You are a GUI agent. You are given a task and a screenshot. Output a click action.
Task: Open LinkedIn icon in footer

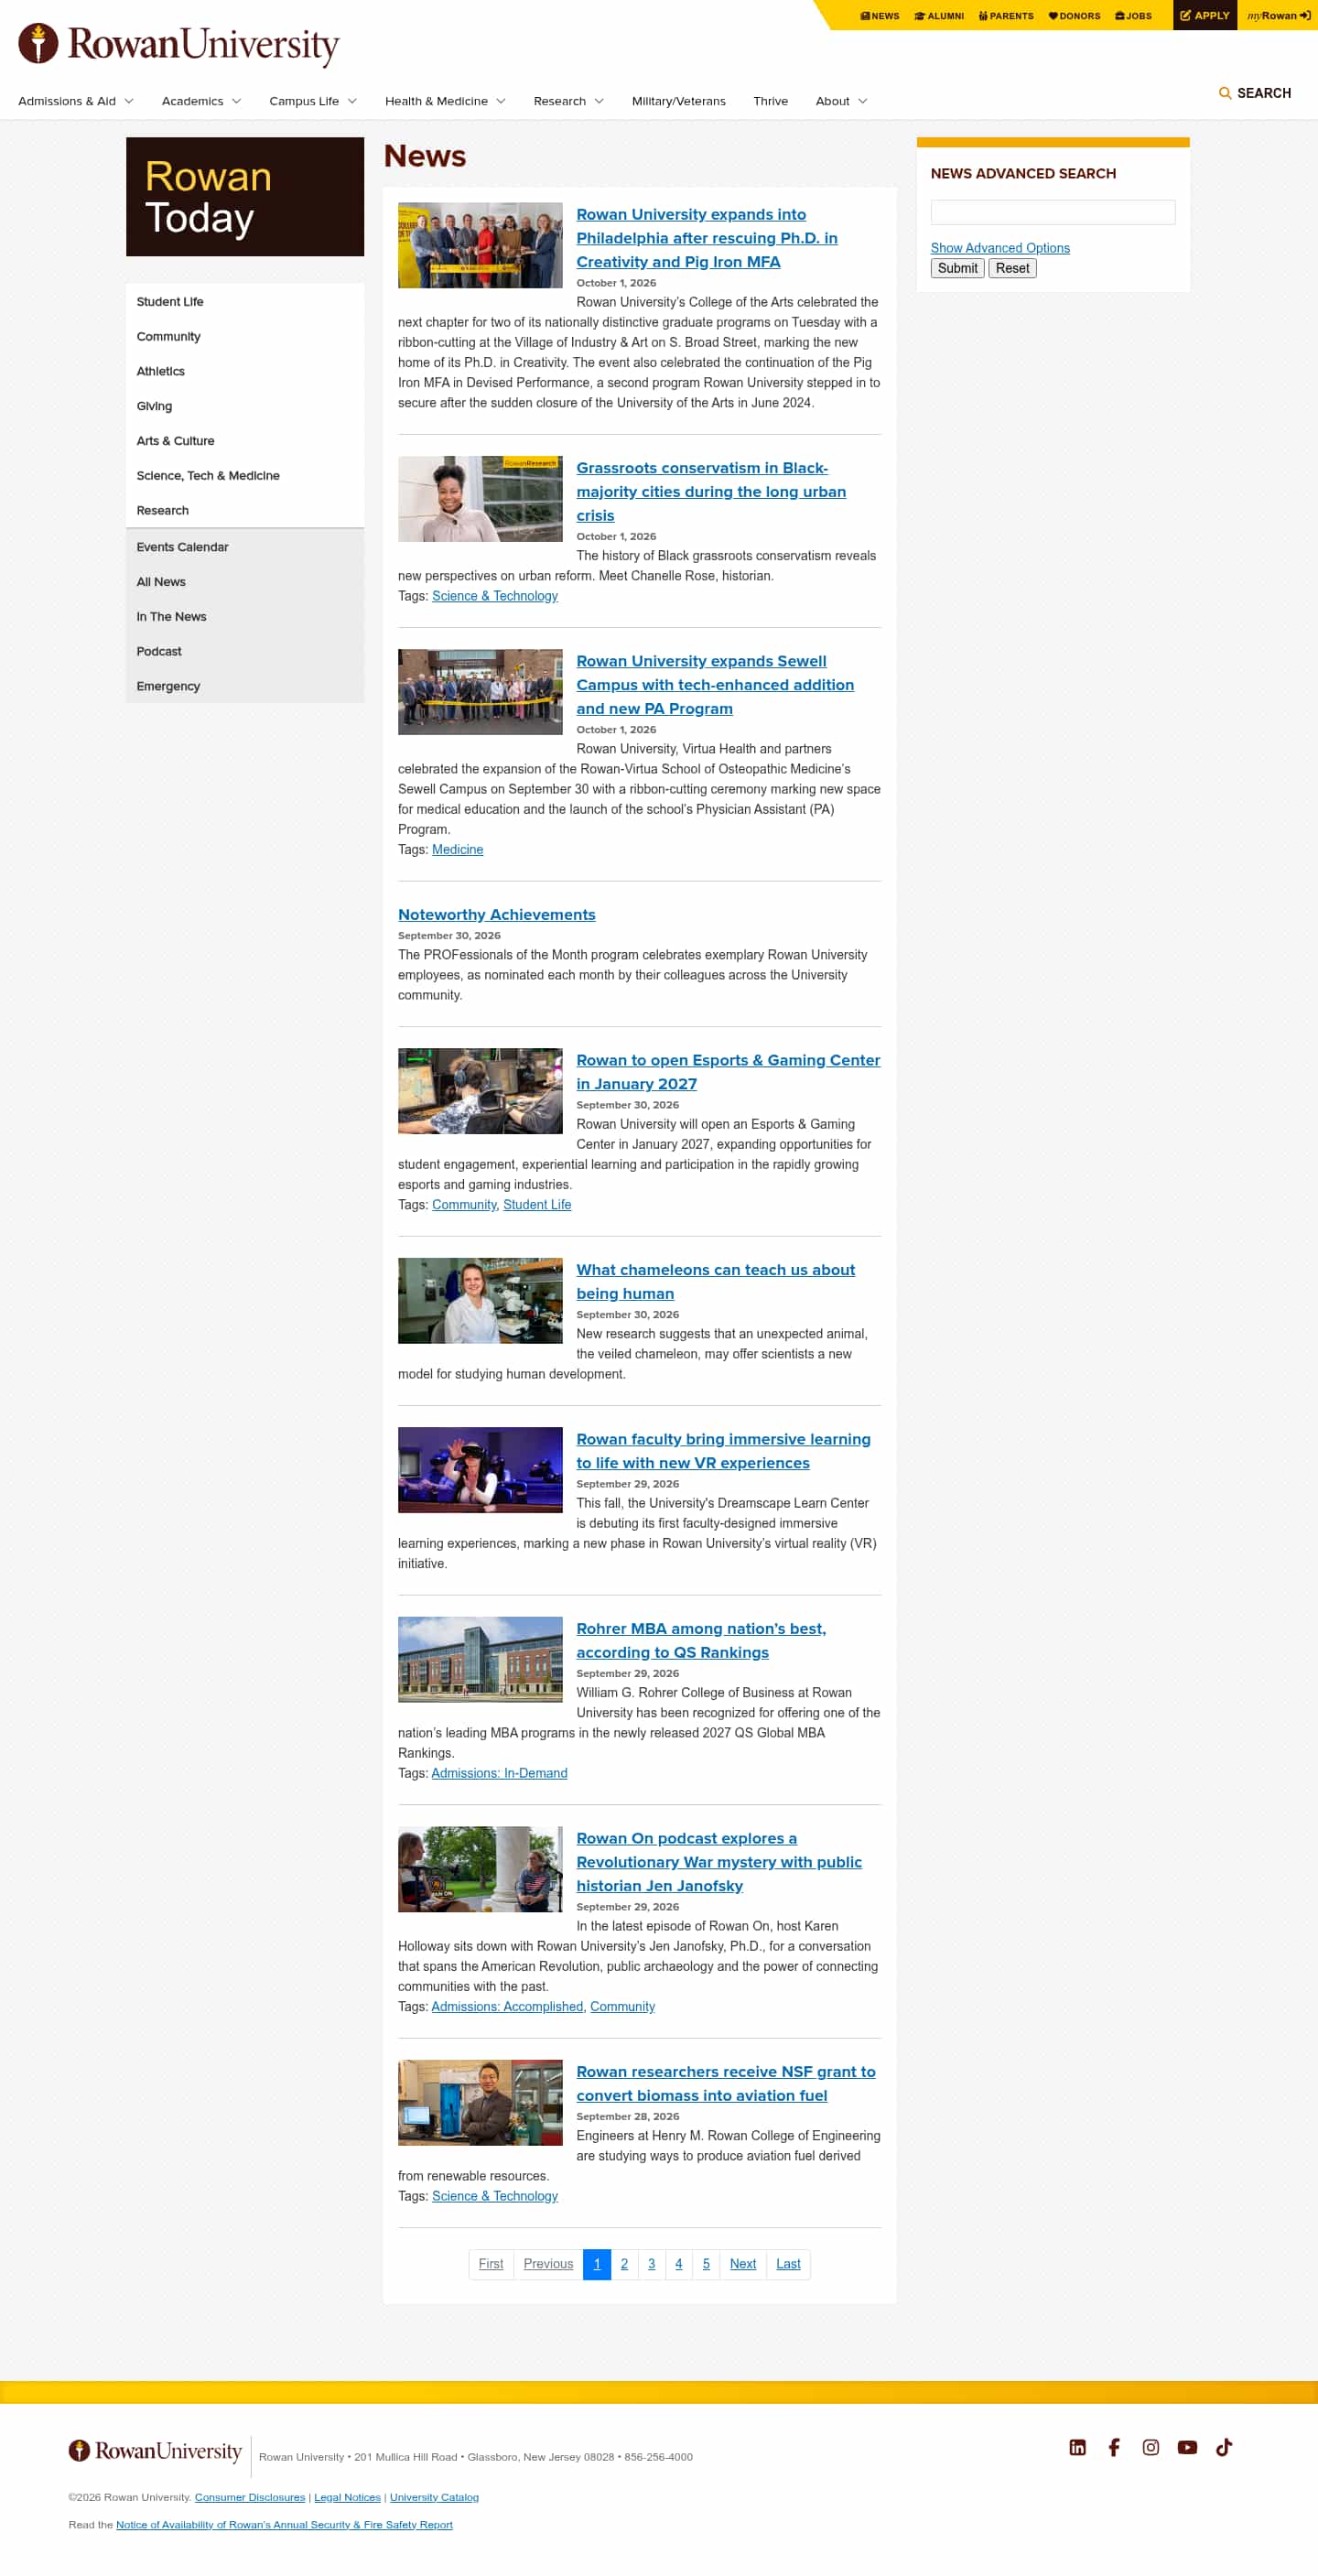(1077, 2446)
